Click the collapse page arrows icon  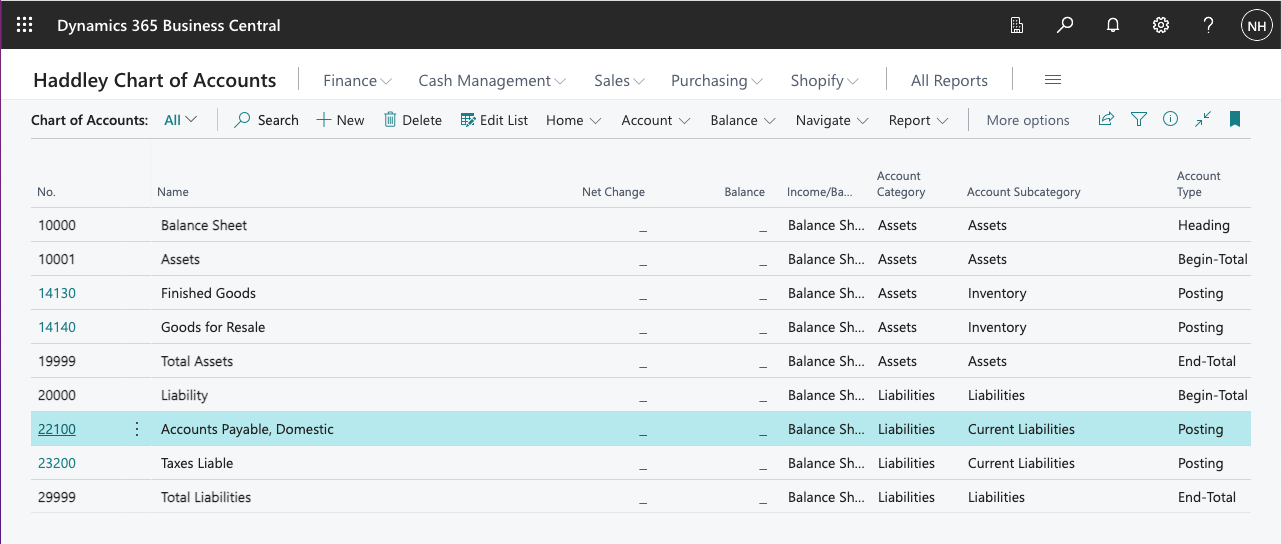tap(1203, 119)
